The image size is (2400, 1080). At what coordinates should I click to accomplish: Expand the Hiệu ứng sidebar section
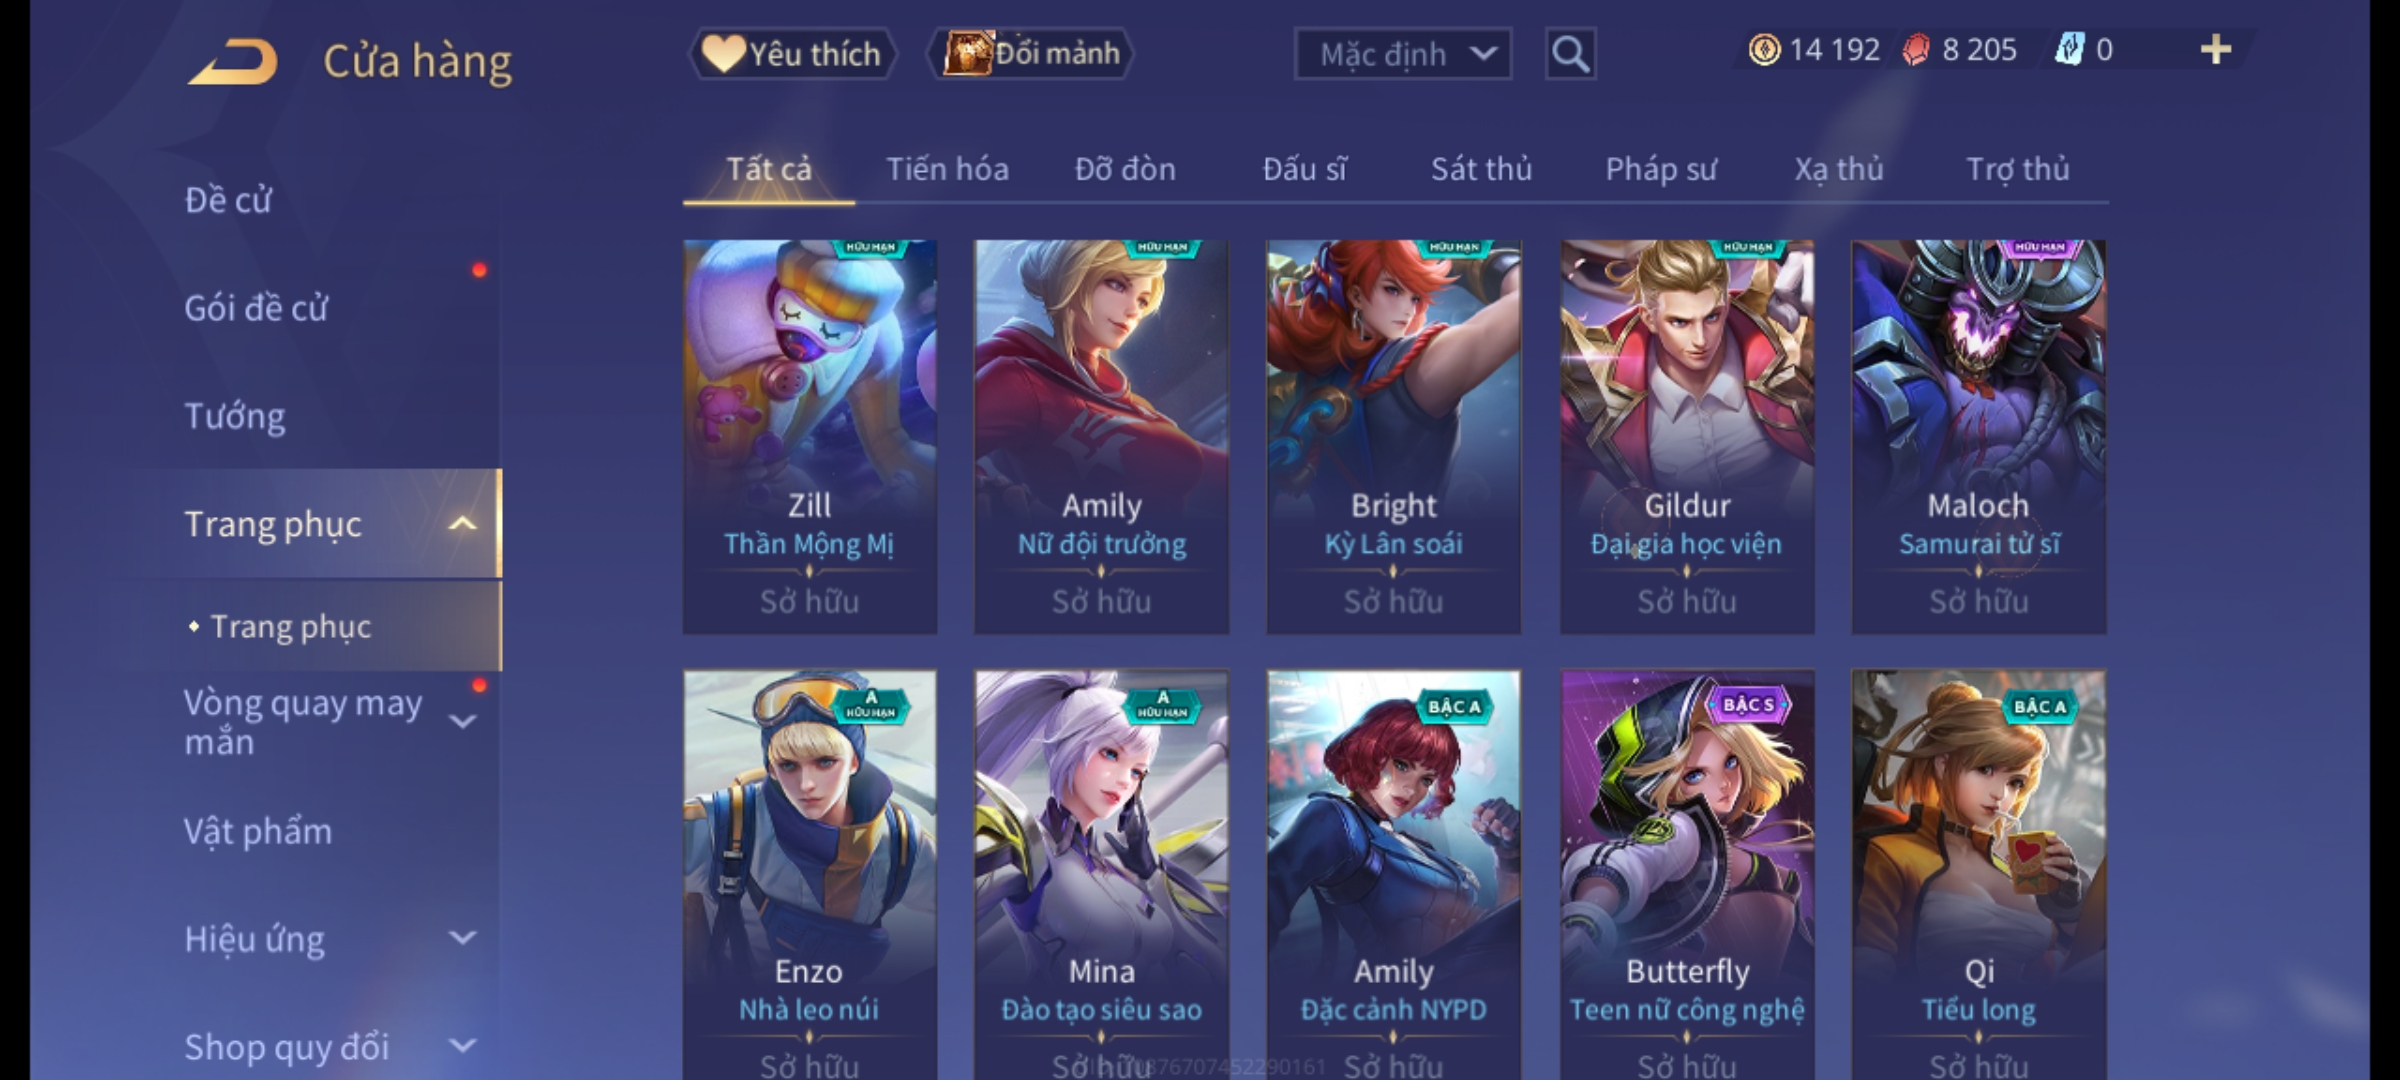(462, 938)
